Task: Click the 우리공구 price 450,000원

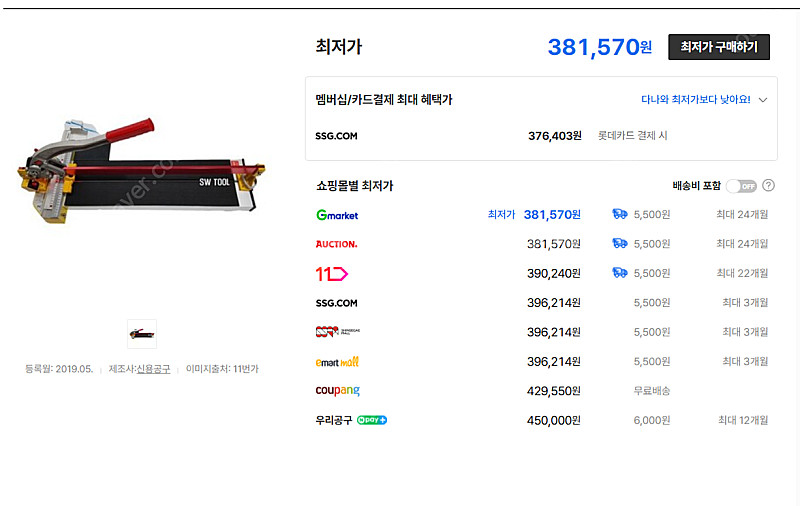Action: pyautogui.click(x=554, y=421)
